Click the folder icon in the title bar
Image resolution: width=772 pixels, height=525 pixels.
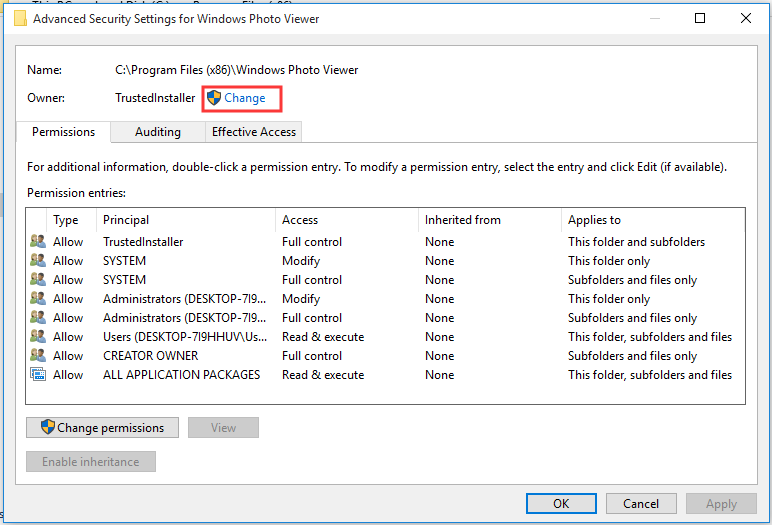(19, 18)
